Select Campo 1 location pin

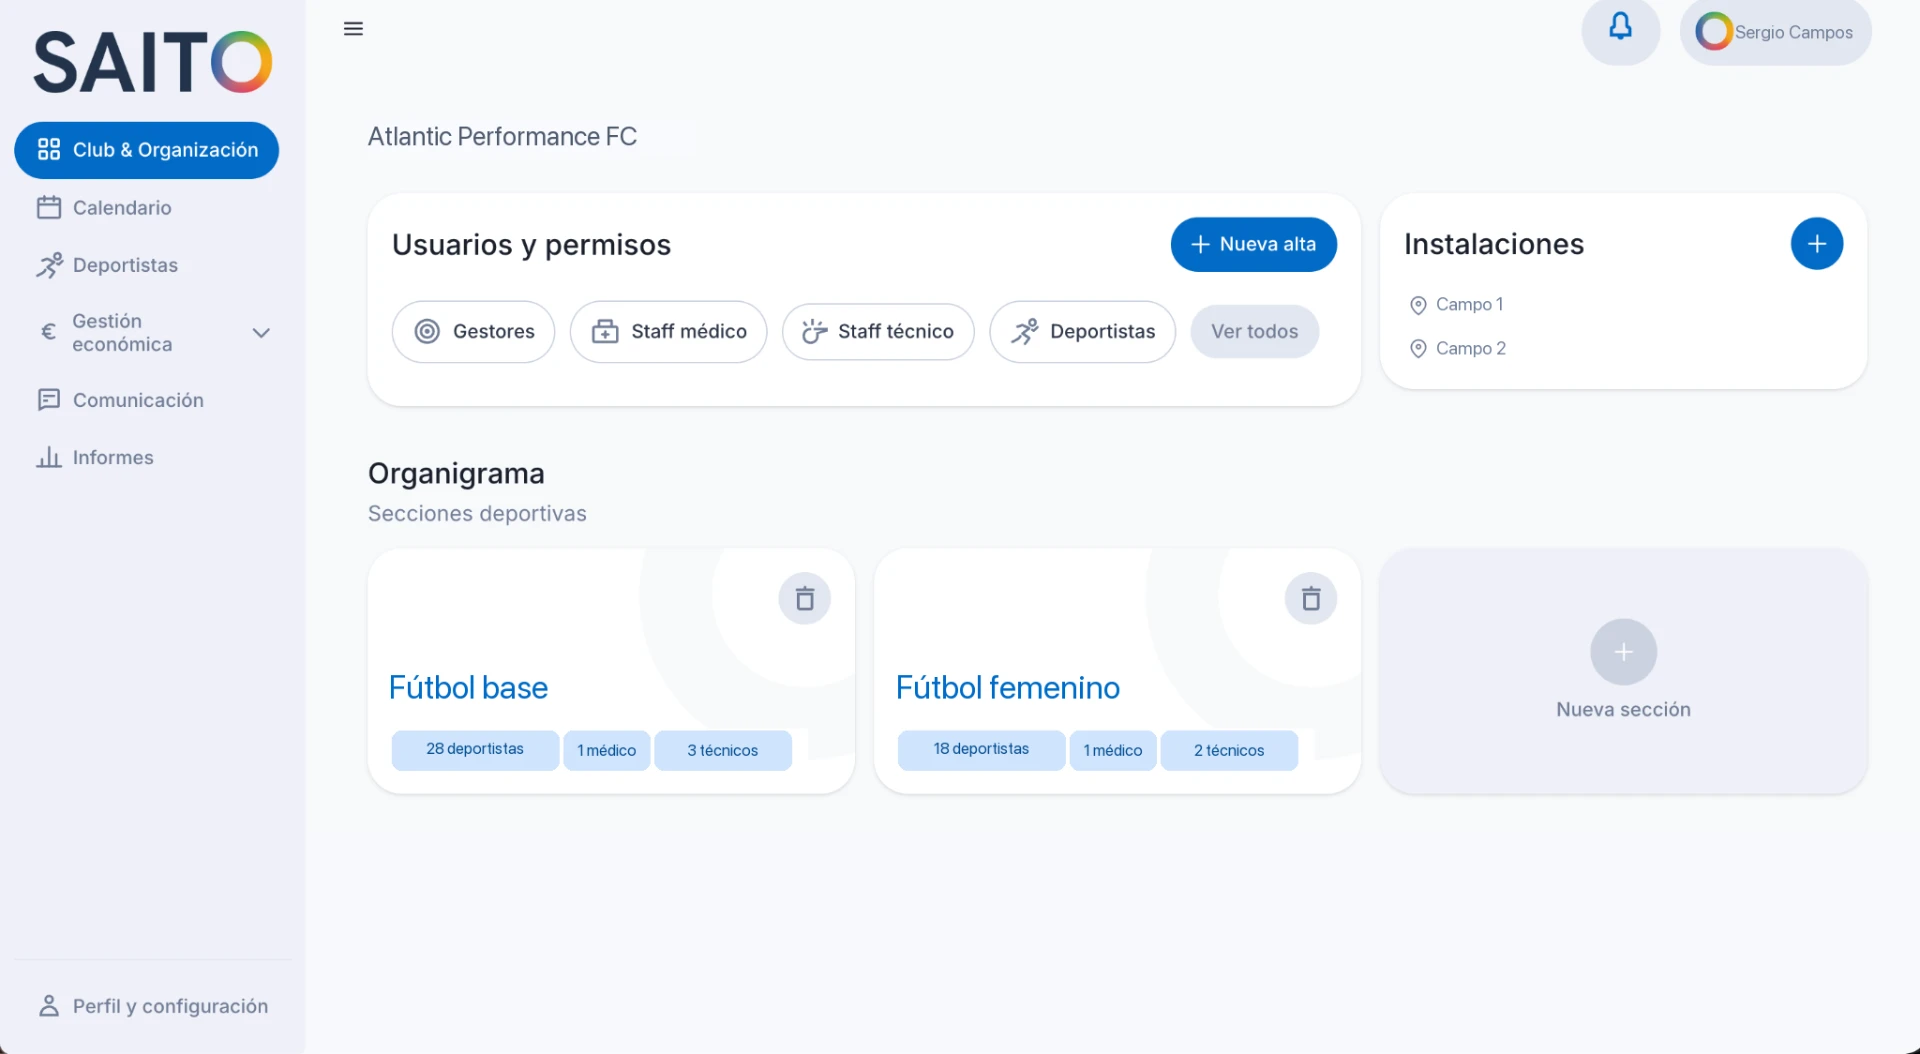point(1418,305)
